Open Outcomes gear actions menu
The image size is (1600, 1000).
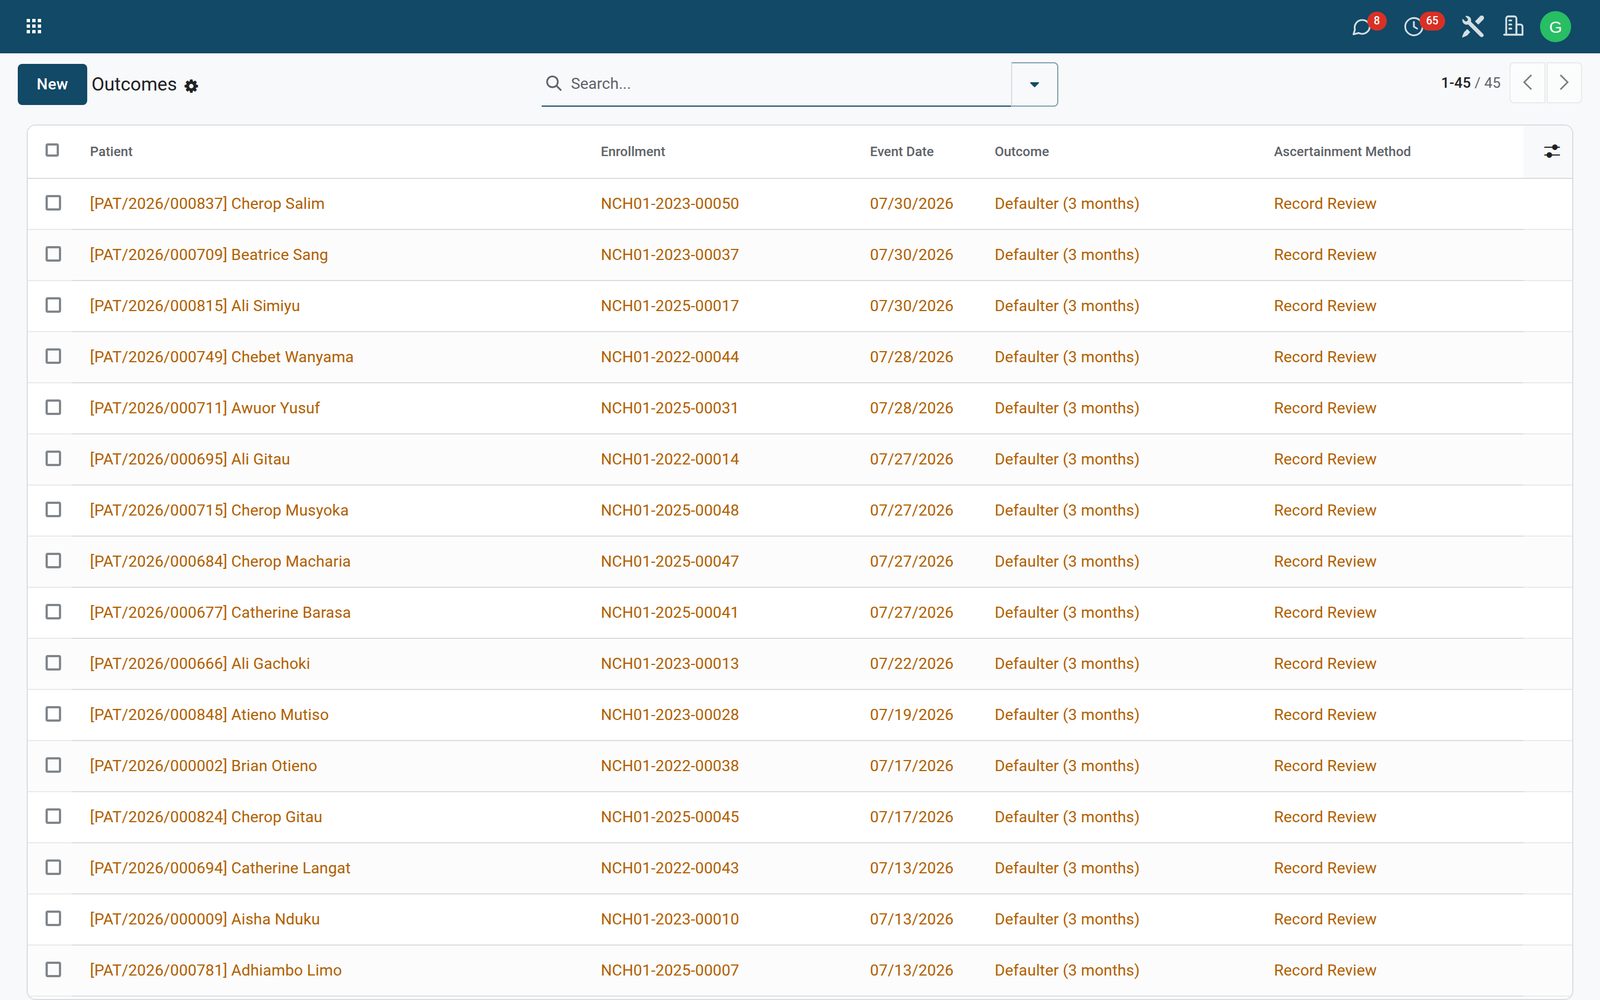[x=191, y=86]
